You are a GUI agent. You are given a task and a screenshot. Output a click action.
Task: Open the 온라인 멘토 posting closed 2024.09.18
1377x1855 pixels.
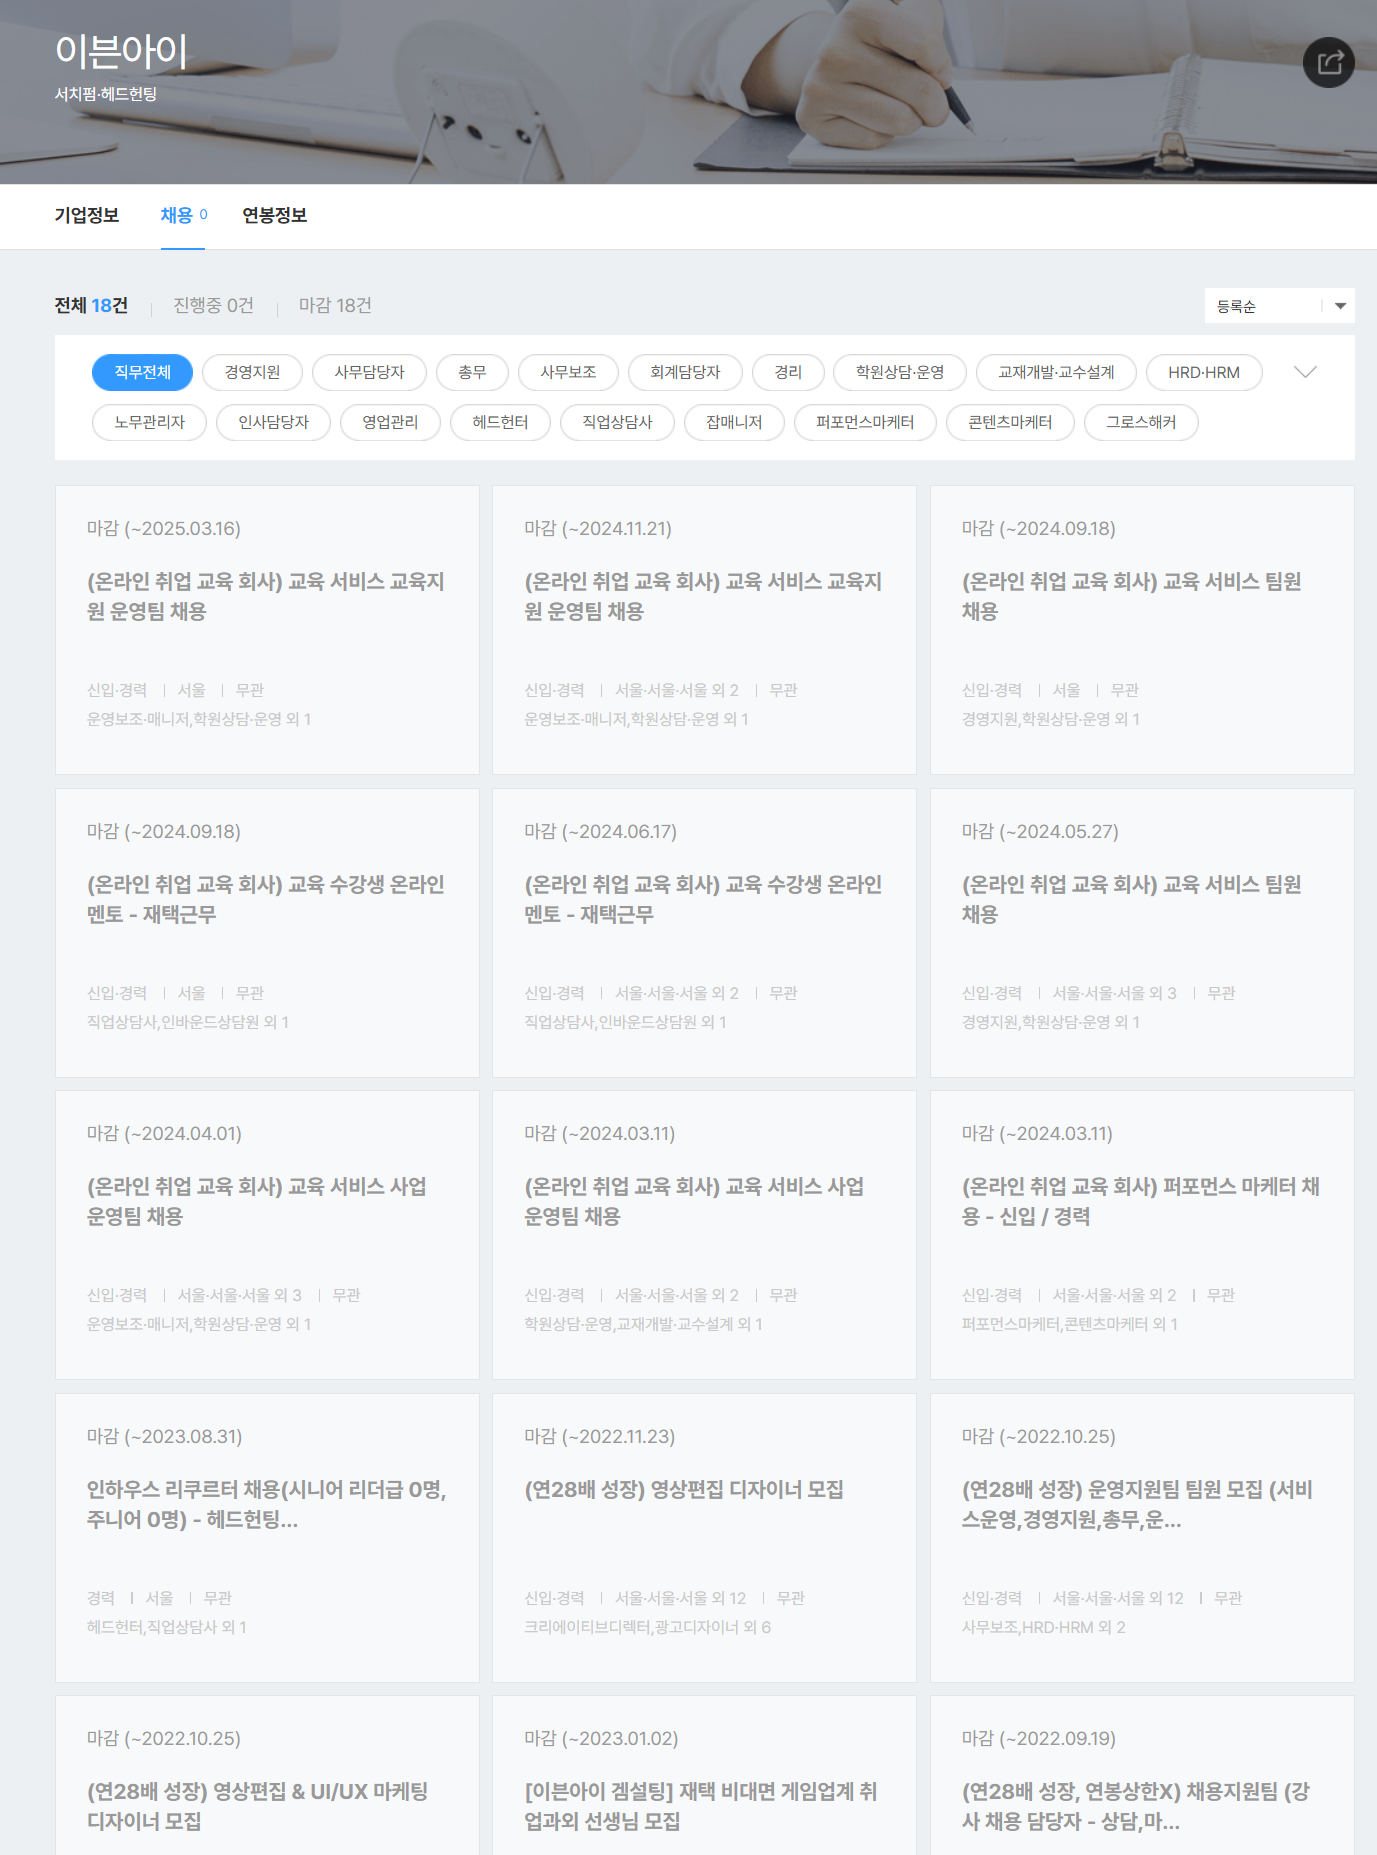coord(267,933)
